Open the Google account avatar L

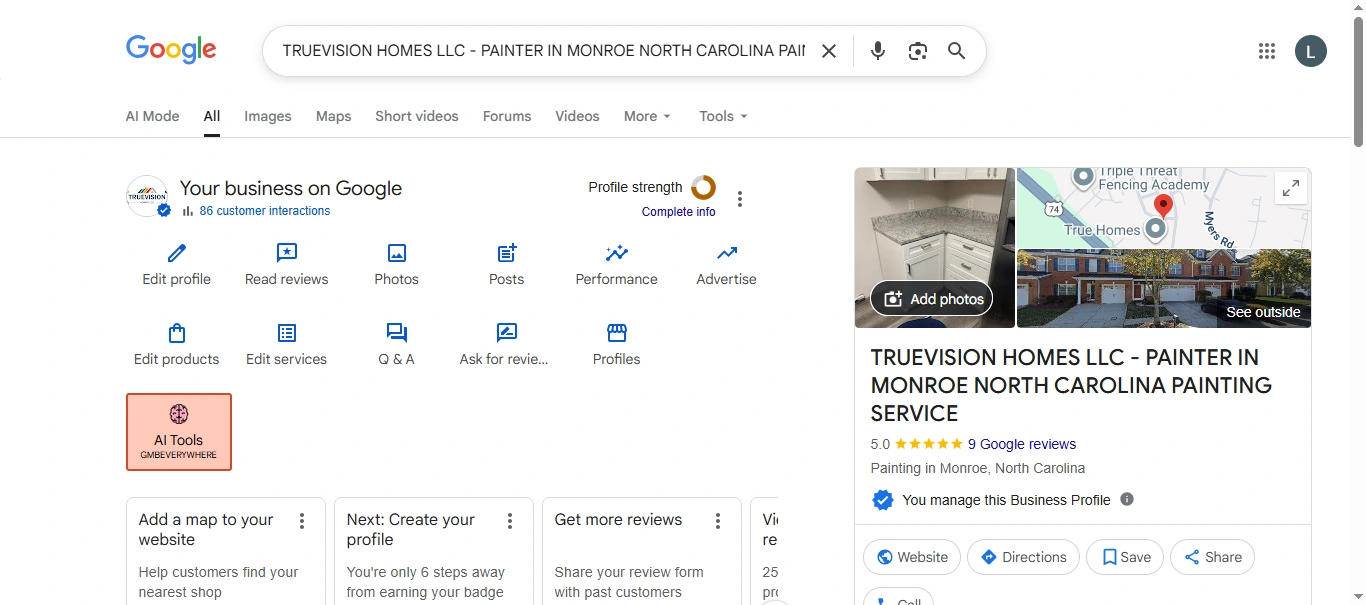(1311, 51)
